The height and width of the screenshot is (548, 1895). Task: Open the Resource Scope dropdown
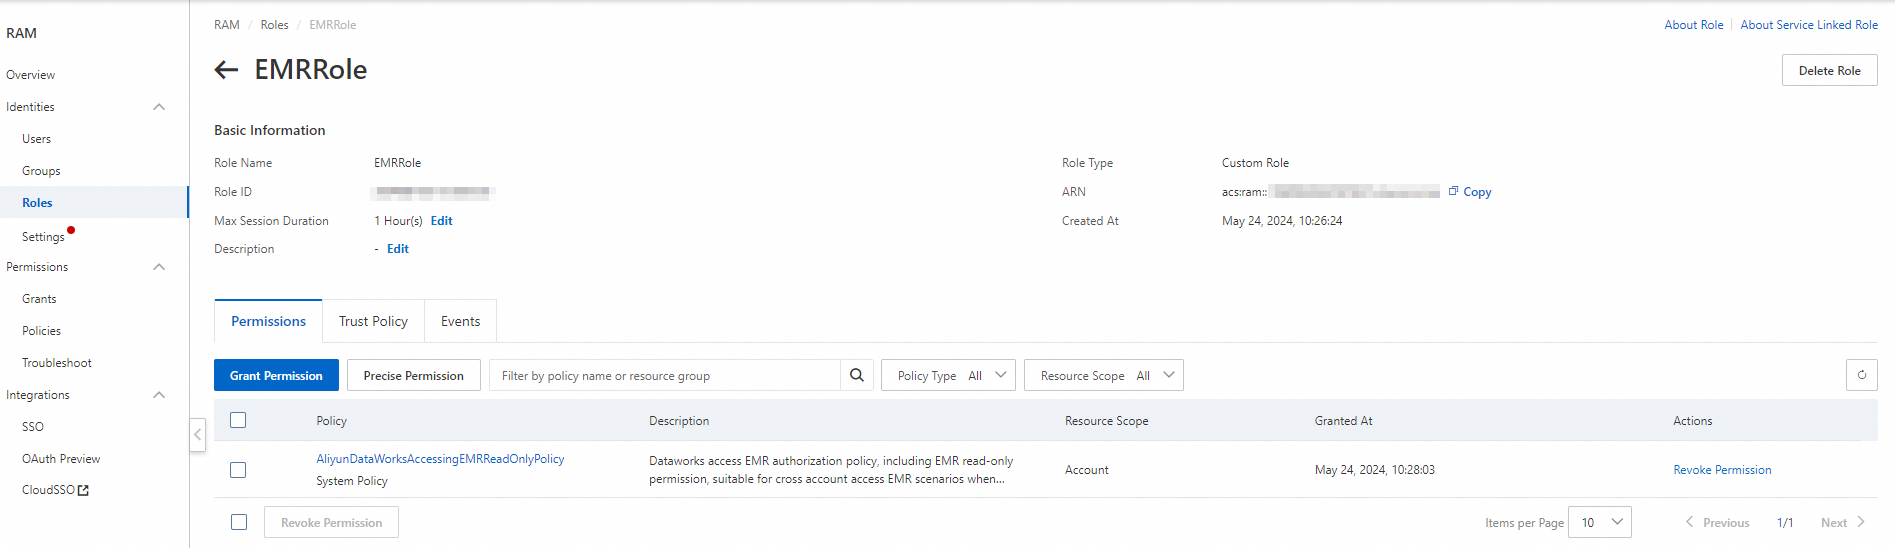click(x=1104, y=375)
